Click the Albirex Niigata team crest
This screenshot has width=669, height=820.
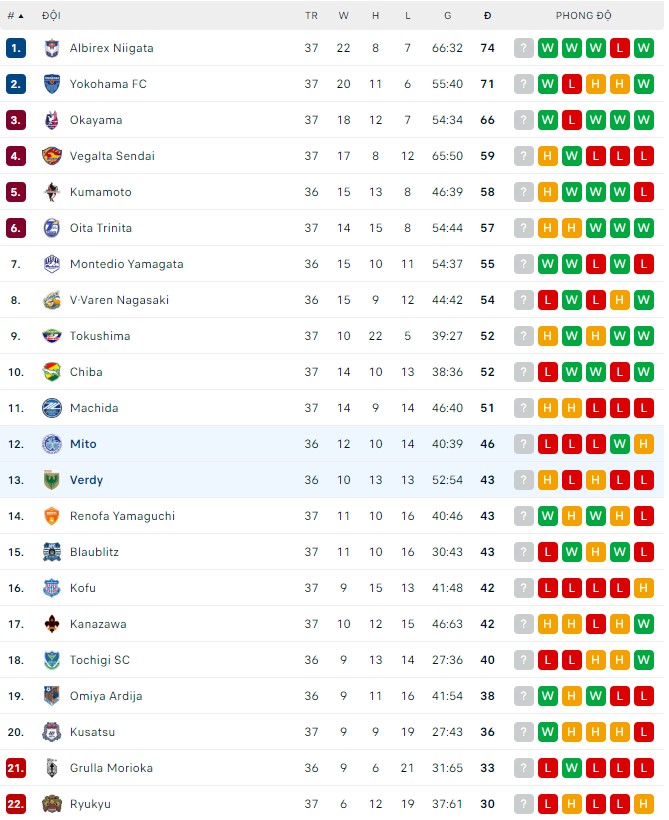[52, 48]
